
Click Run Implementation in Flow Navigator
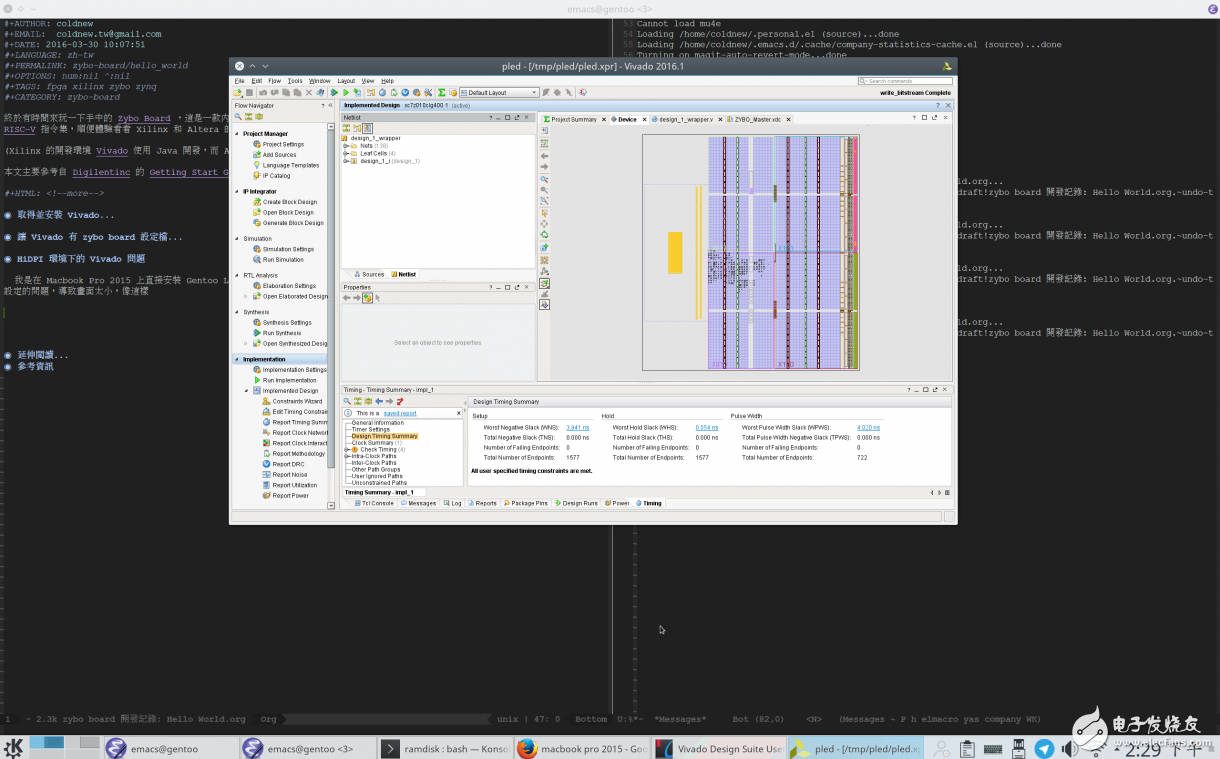pos(289,380)
